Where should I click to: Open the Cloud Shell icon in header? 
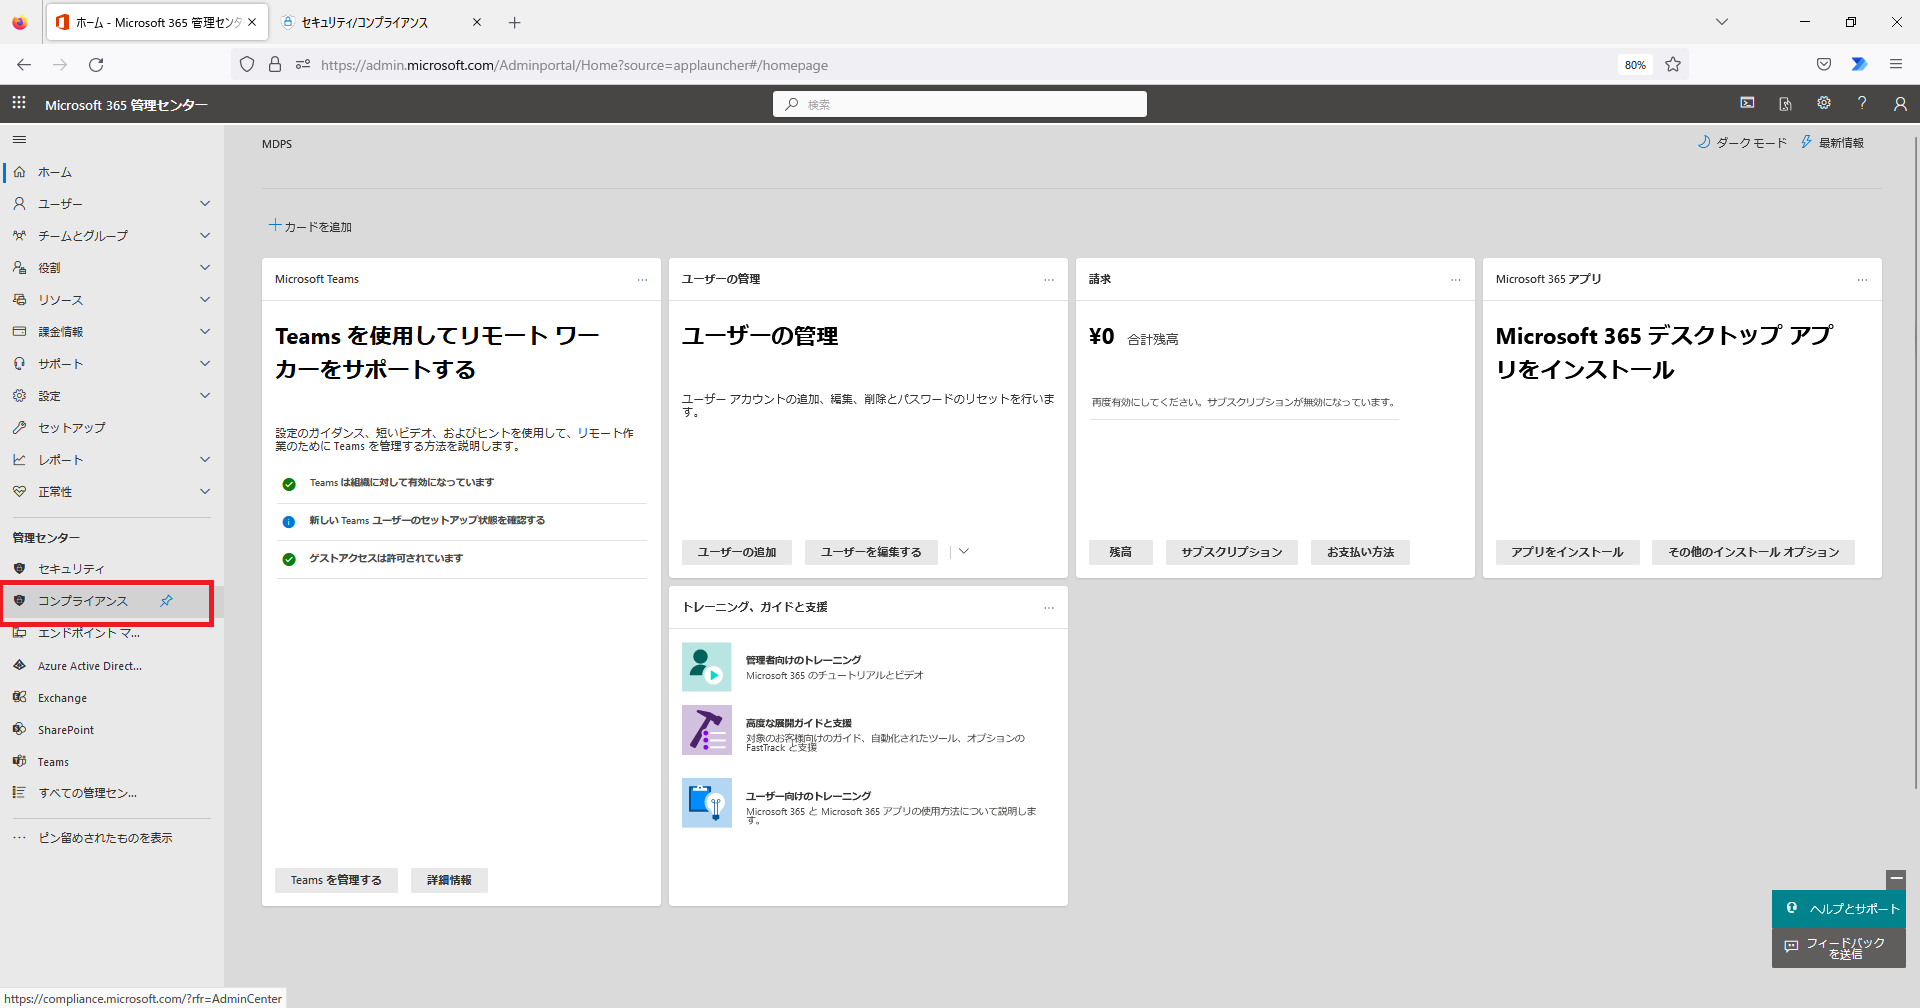click(x=1747, y=104)
